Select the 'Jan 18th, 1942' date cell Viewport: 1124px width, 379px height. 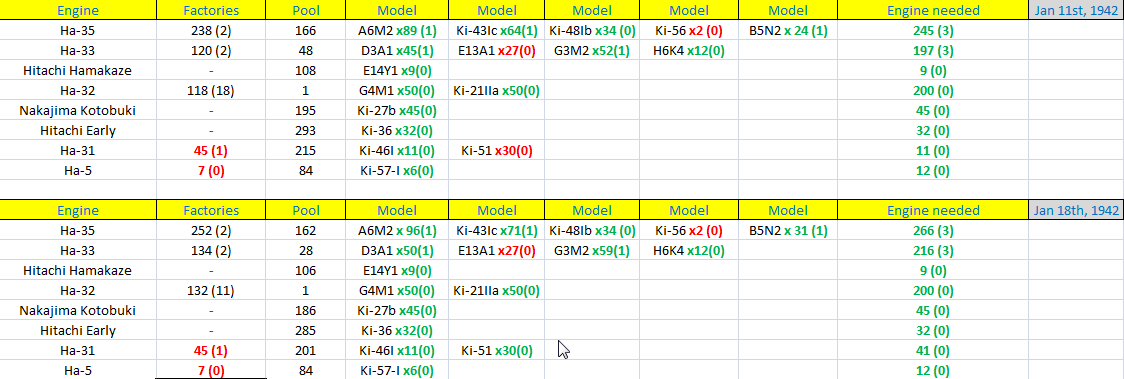[x=1076, y=211]
